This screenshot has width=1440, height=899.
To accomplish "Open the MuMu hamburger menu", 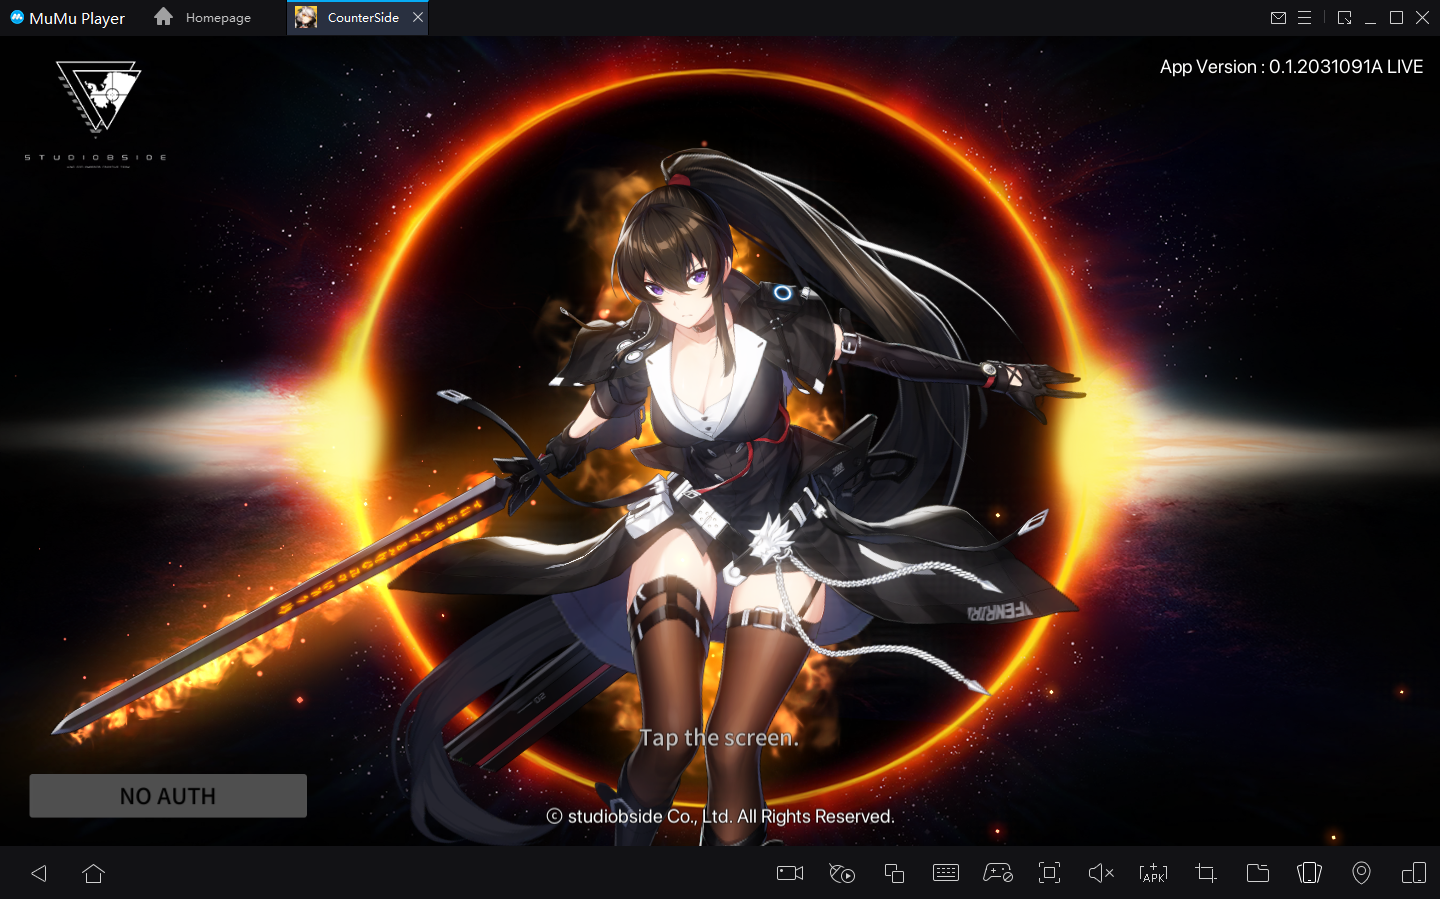I will coord(1304,18).
